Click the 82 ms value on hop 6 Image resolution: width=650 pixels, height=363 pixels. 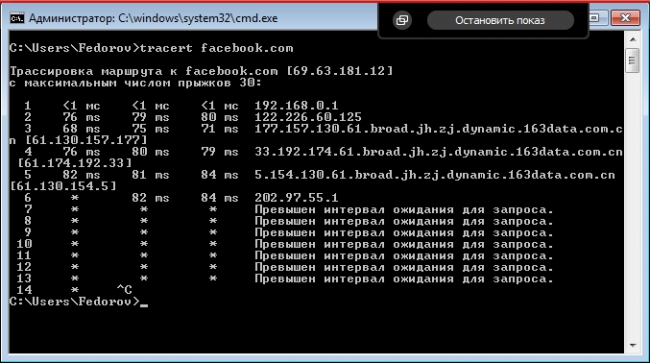(x=151, y=198)
